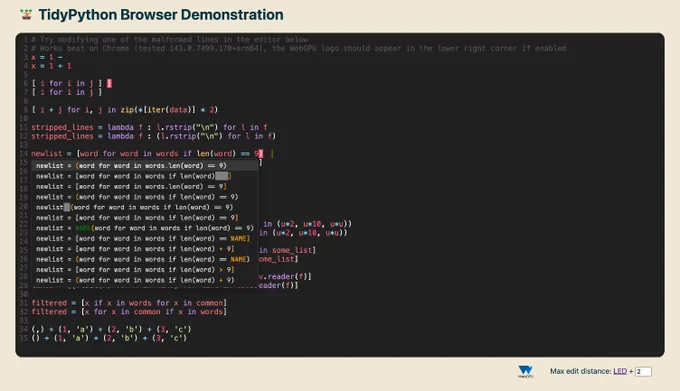
Task: Click line 14 'newlist = [word for word in words'
Action: (147, 153)
